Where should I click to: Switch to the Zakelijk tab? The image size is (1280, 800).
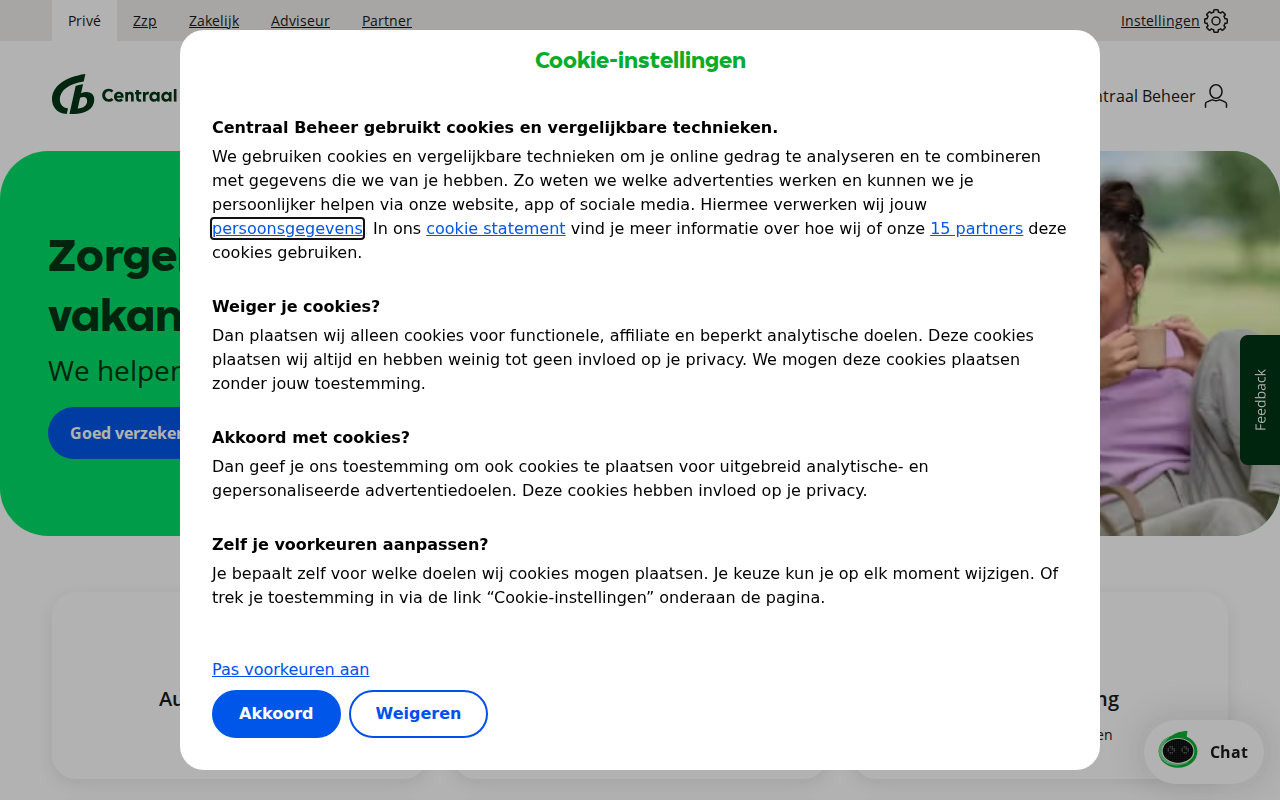(x=214, y=21)
